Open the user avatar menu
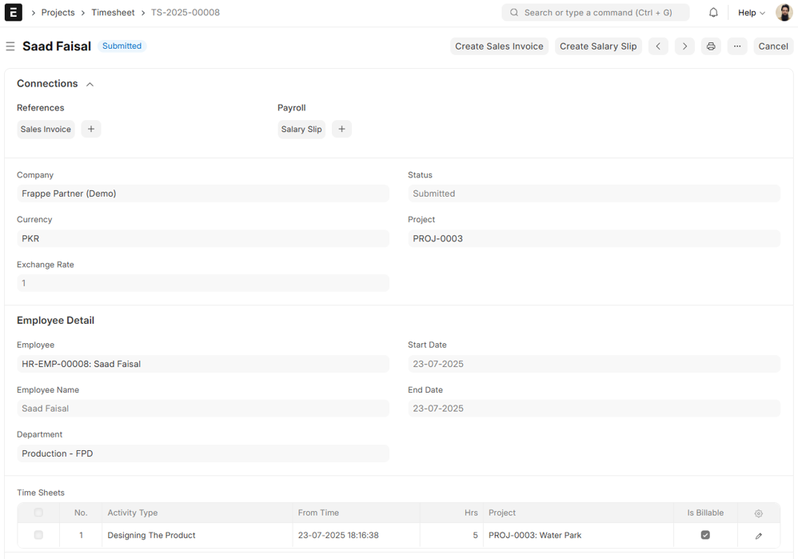This screenshot has height=559, width=798. click(784, 13)
